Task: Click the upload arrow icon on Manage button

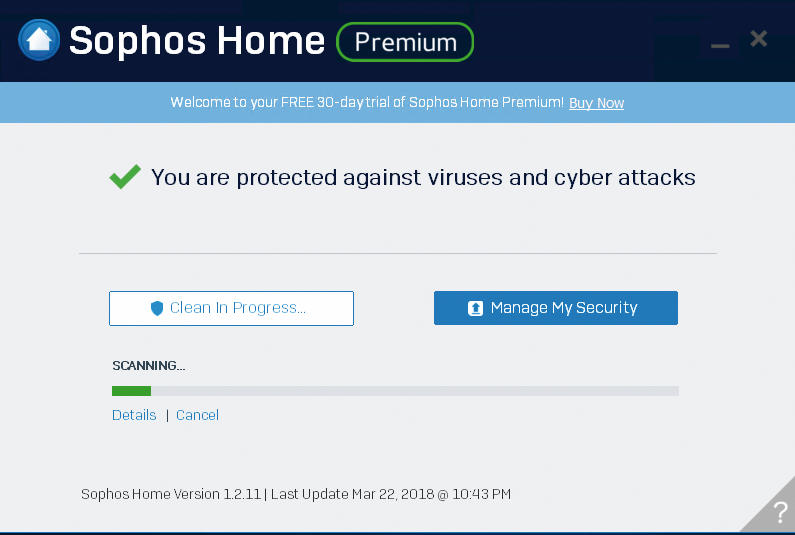Action: [475, 308]
